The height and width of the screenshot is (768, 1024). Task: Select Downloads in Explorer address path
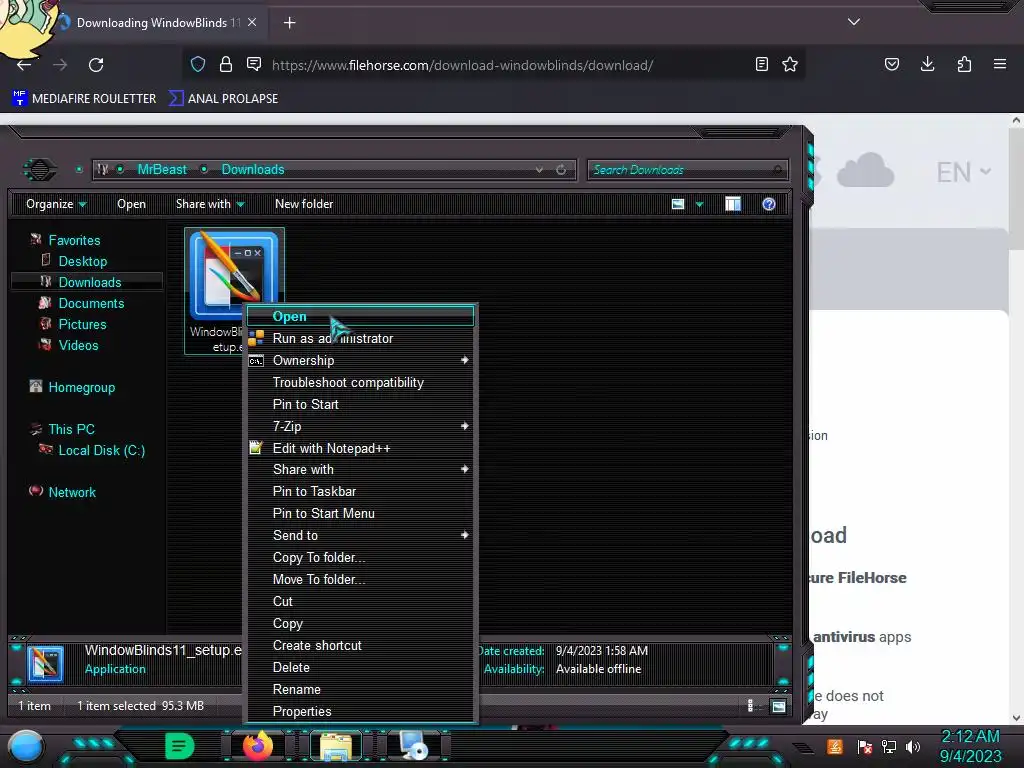[x=253, y=170]
